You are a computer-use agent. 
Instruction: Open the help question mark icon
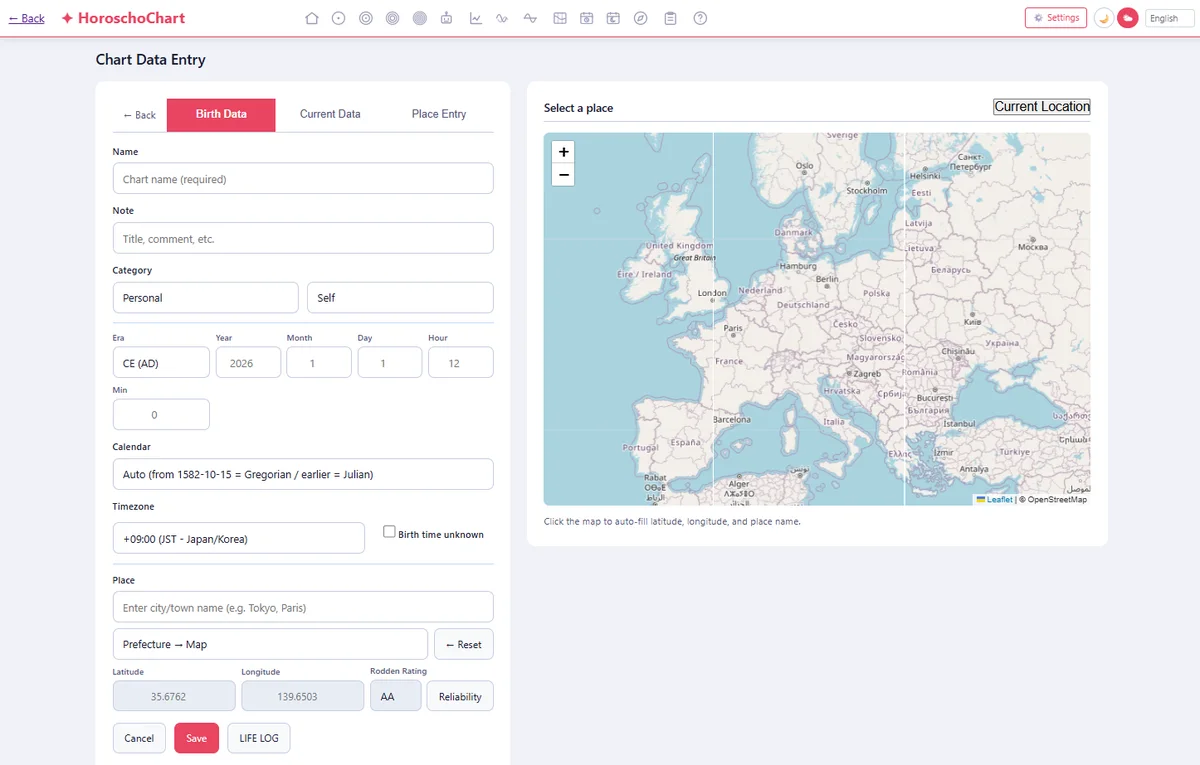(x=700, y=18)
